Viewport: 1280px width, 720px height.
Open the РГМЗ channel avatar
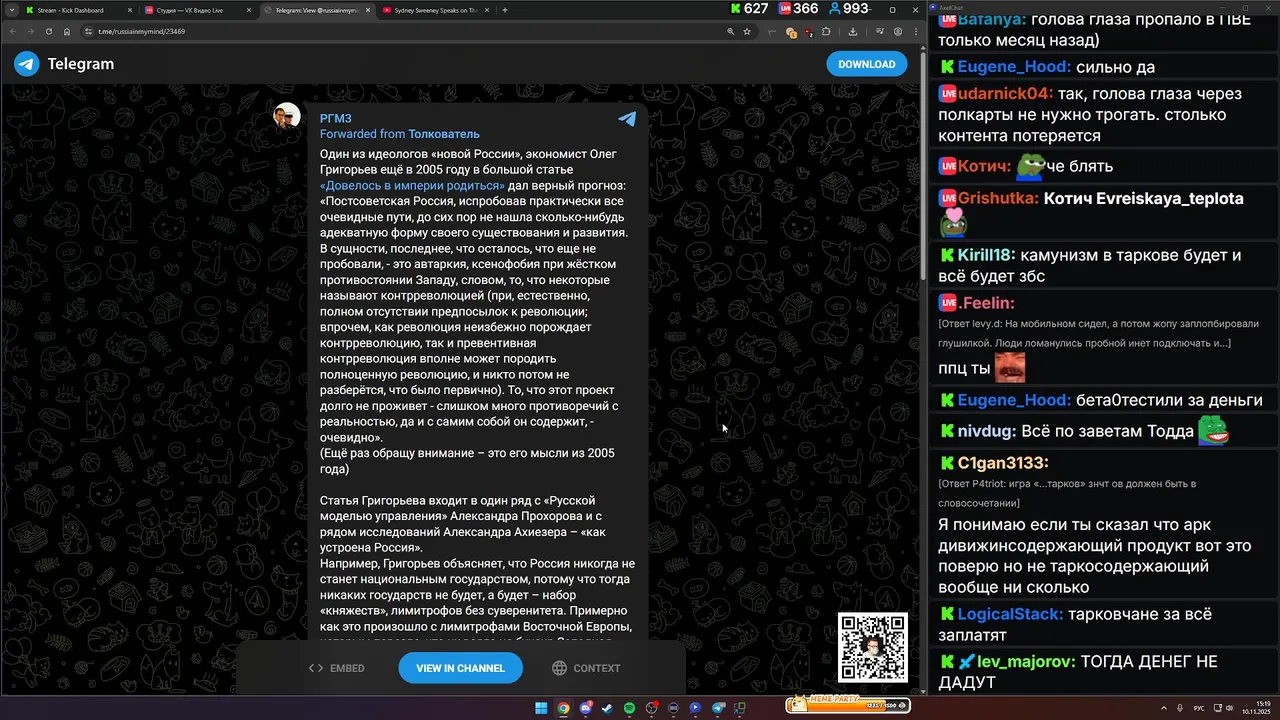pos(288,115)
